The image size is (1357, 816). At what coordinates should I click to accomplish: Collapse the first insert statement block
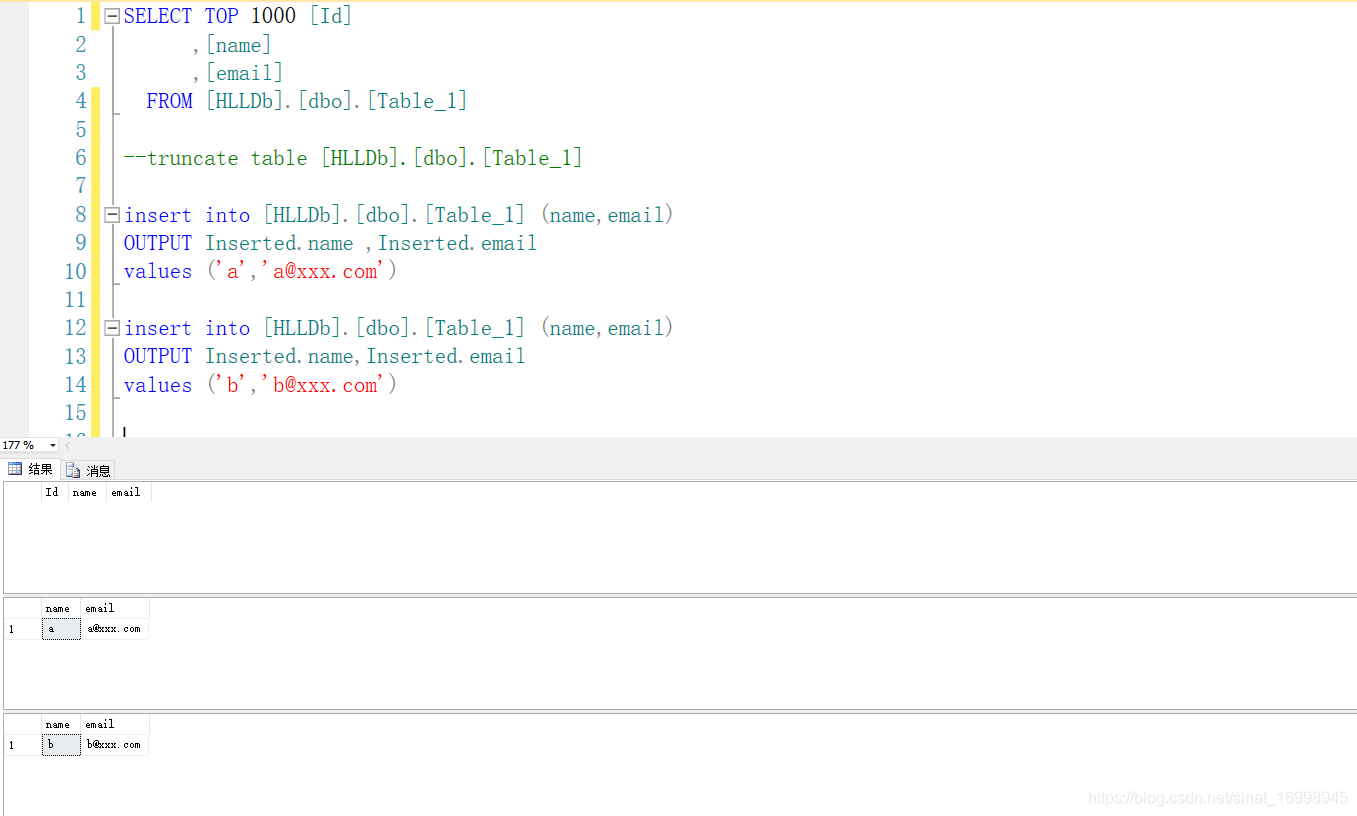[112, 215]
